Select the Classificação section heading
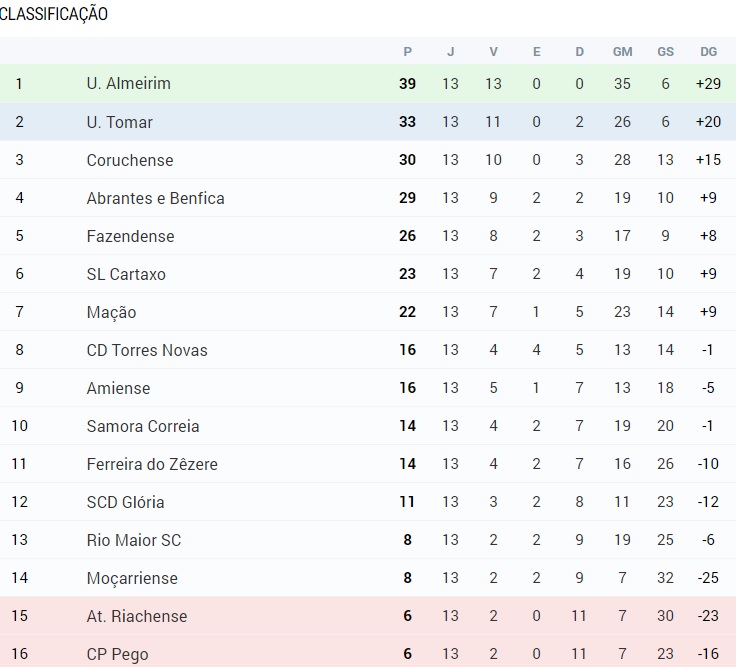736x667 pixels. click(54, 14)
